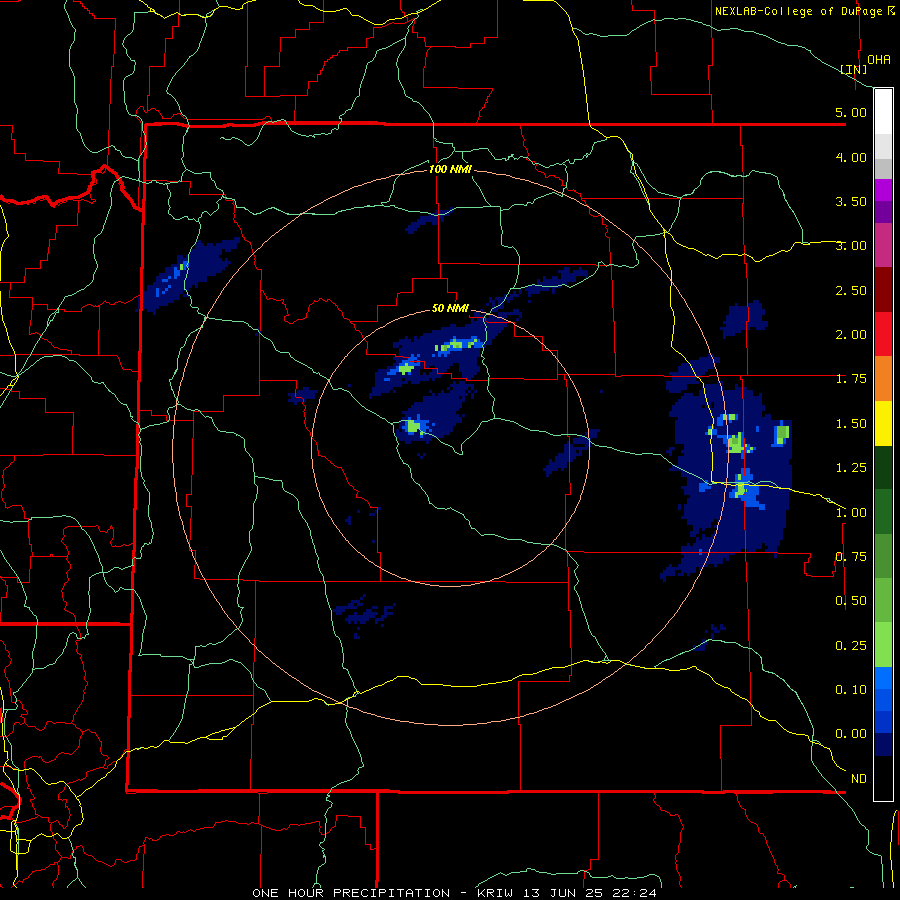The width and height of the screenshot is (900, 900).
Task: Select the 1.00 legend value
Action: click(851, 513)
